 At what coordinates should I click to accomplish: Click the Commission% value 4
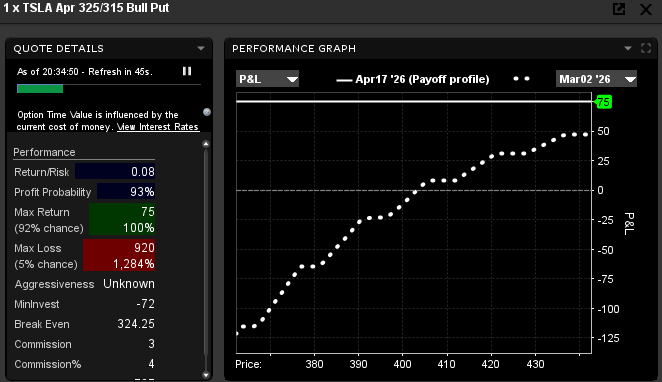[151, 364]
